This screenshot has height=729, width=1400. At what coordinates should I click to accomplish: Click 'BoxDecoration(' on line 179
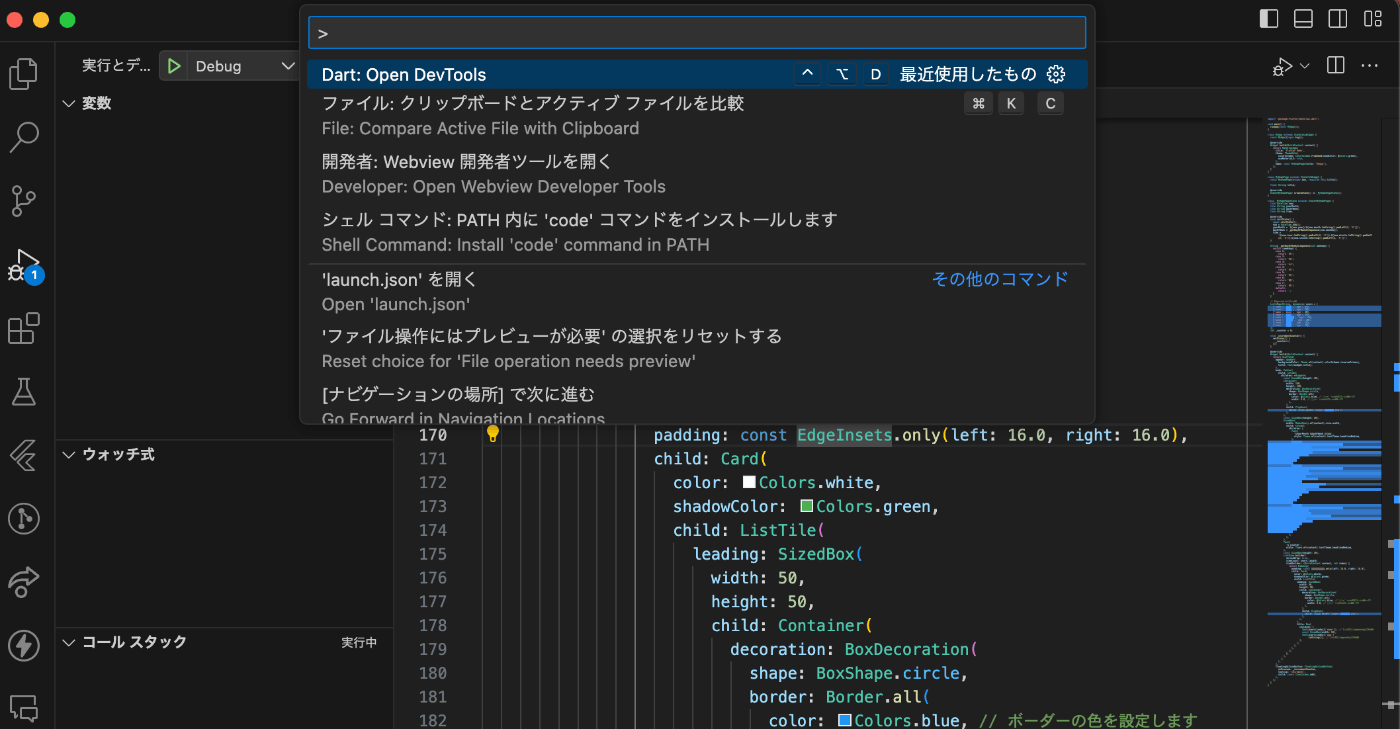[x=911, y=649]
